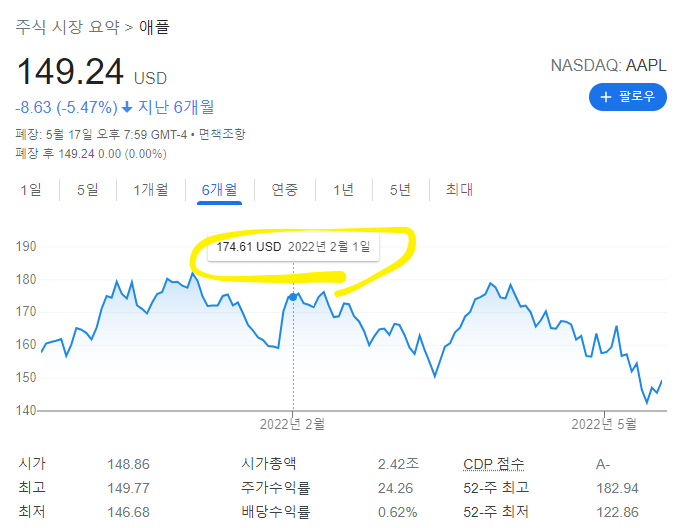The width and height of the screenshot is (677, 528).
Task: Click the 2022년 2월 axis label
Action: (x=292, y=424)
